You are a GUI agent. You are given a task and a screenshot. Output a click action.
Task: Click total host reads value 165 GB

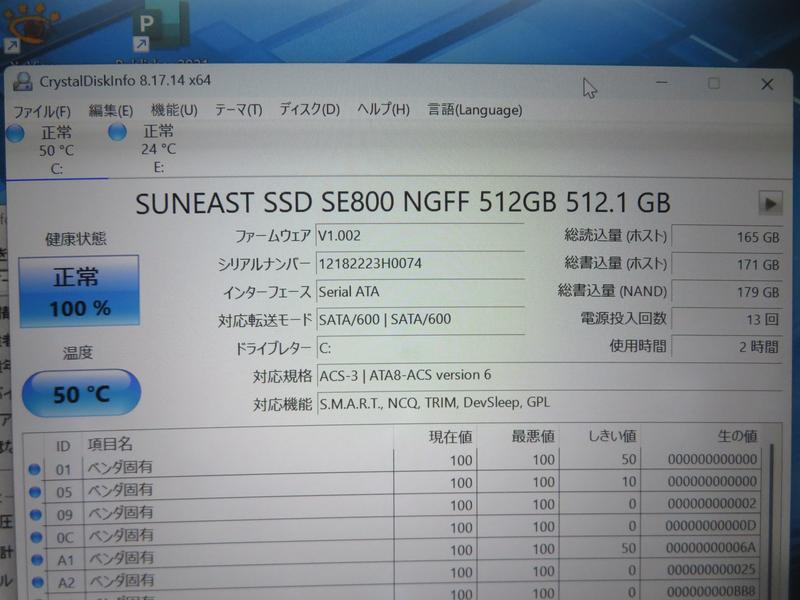[x=727, y=237]
